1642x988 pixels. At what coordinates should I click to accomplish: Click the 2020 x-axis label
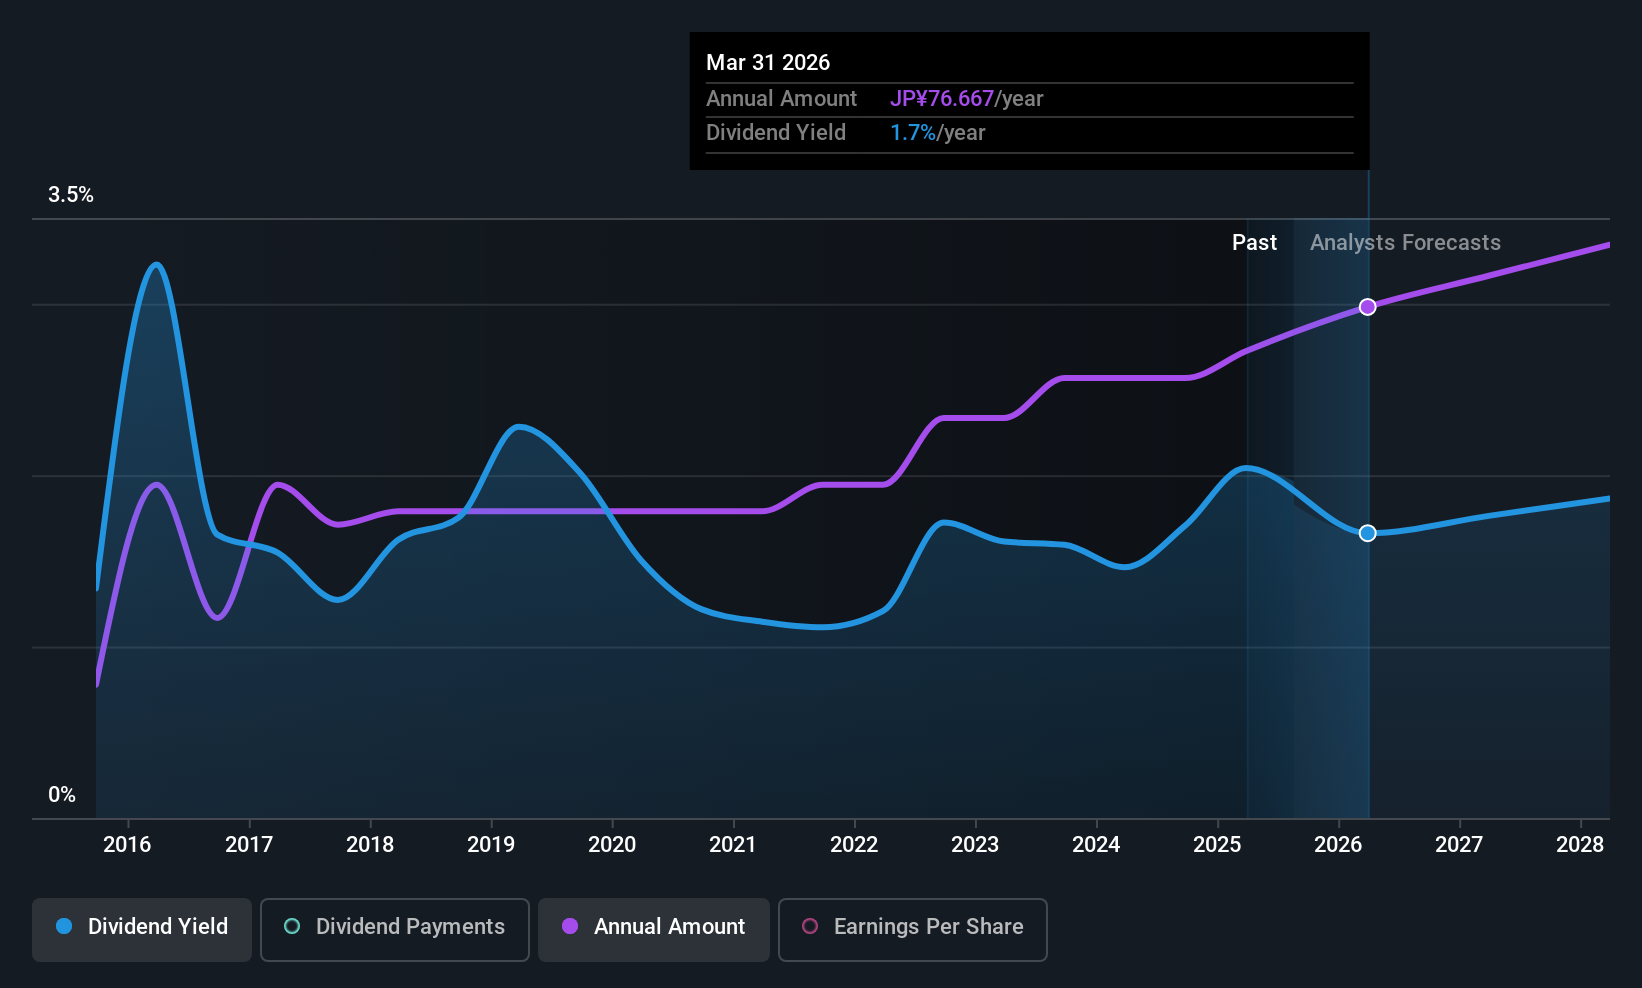[612, 844]
